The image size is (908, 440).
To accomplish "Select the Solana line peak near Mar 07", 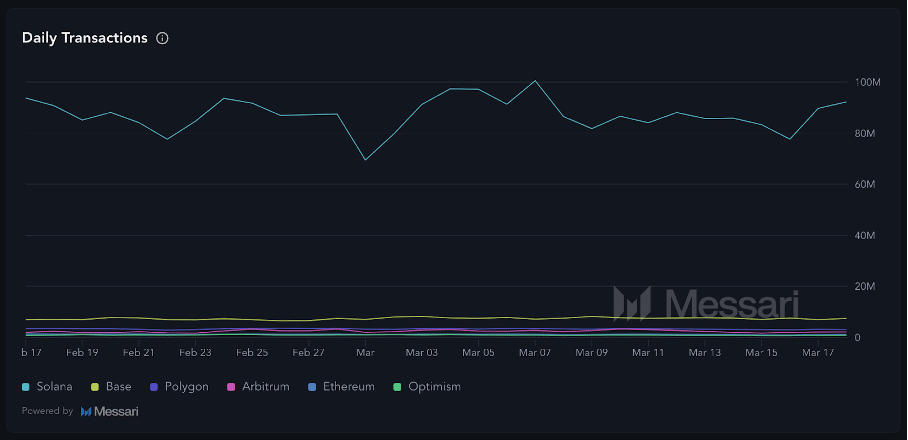I will [x=535, y=81].
